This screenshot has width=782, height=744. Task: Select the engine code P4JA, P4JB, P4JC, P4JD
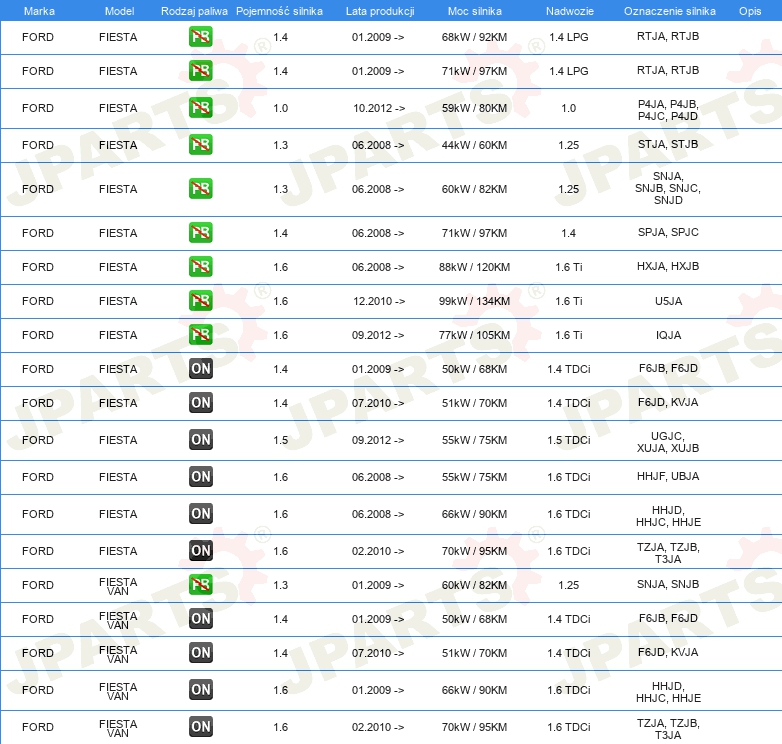click(x=668, y=110)
